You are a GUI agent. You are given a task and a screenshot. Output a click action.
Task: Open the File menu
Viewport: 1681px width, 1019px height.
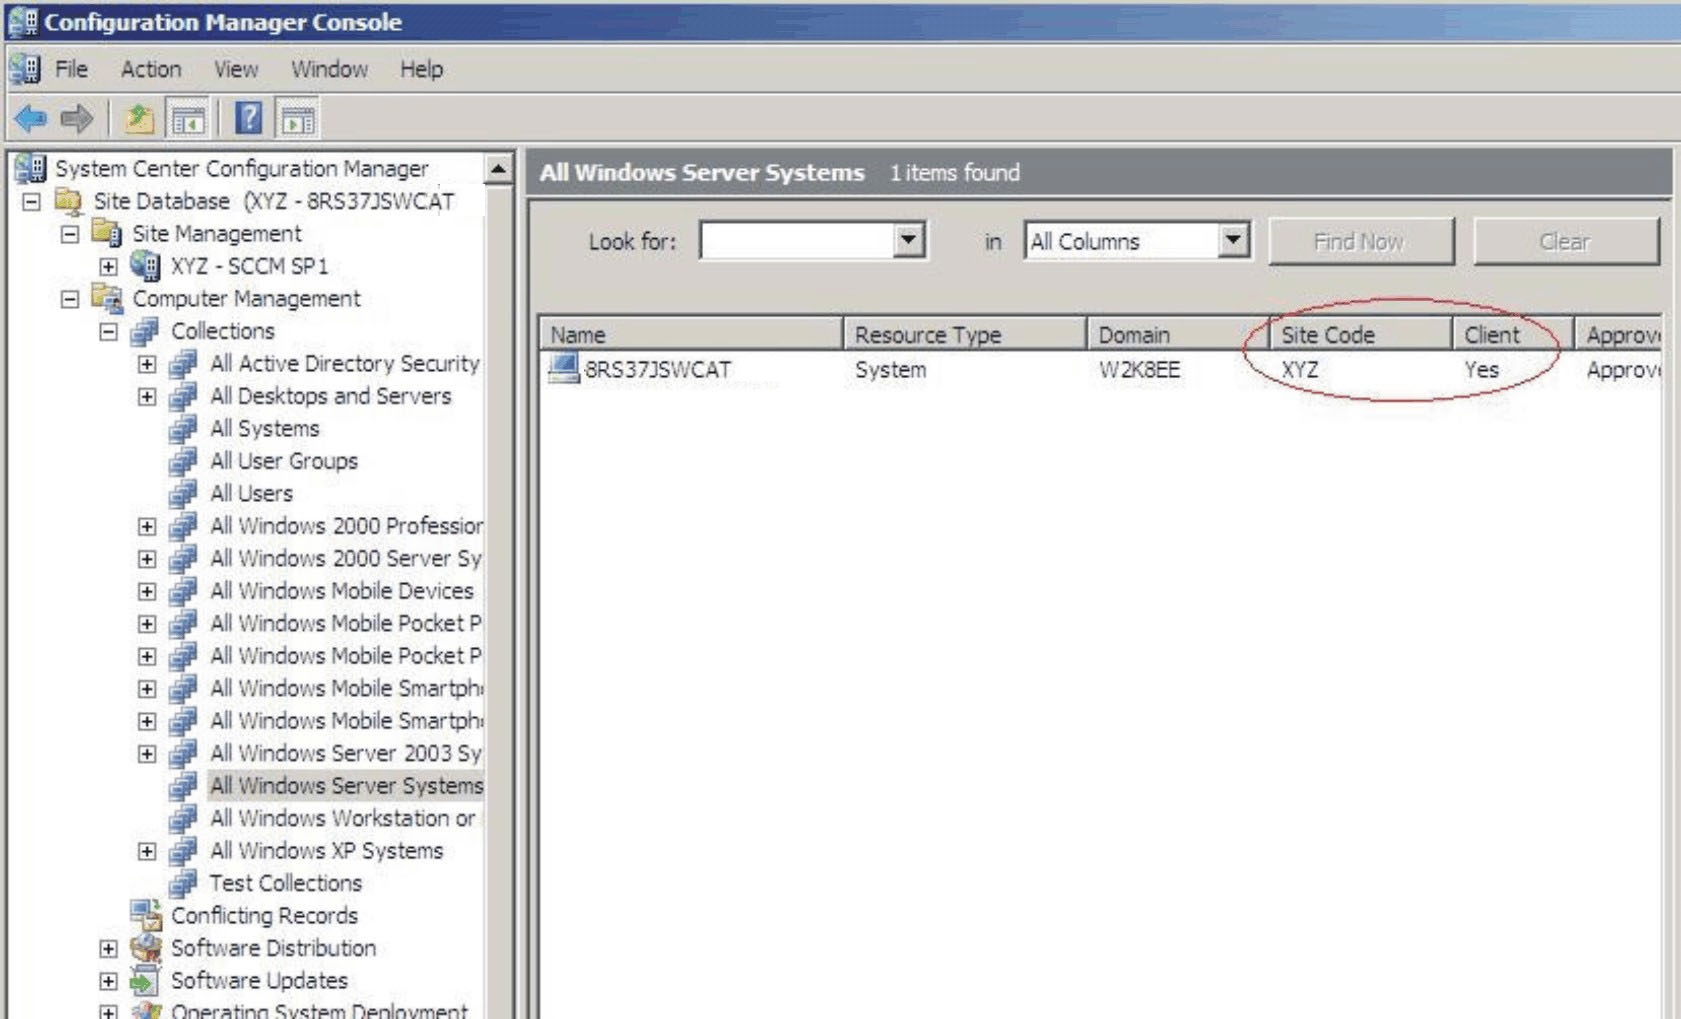point(71,69)
